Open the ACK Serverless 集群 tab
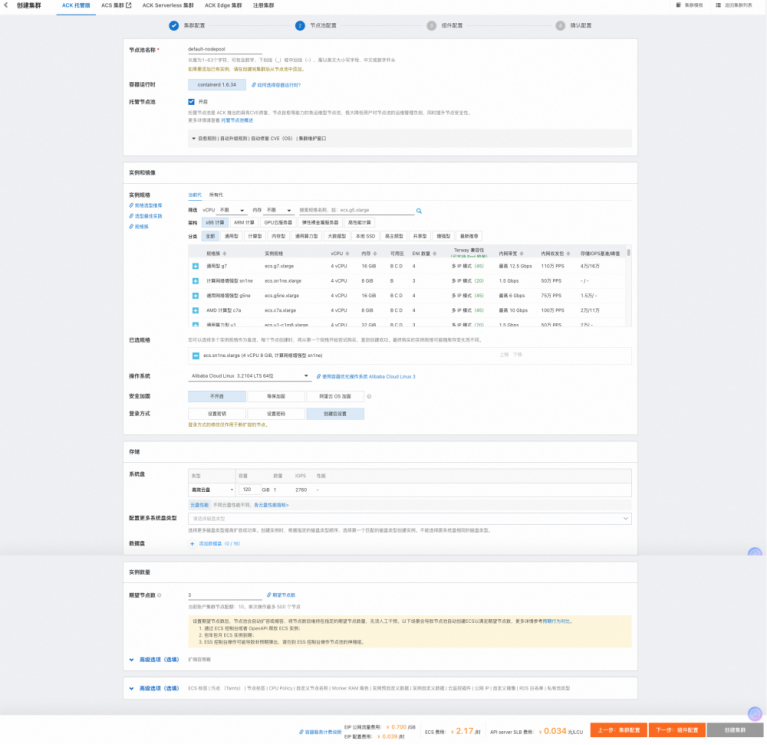 (168, 5)
